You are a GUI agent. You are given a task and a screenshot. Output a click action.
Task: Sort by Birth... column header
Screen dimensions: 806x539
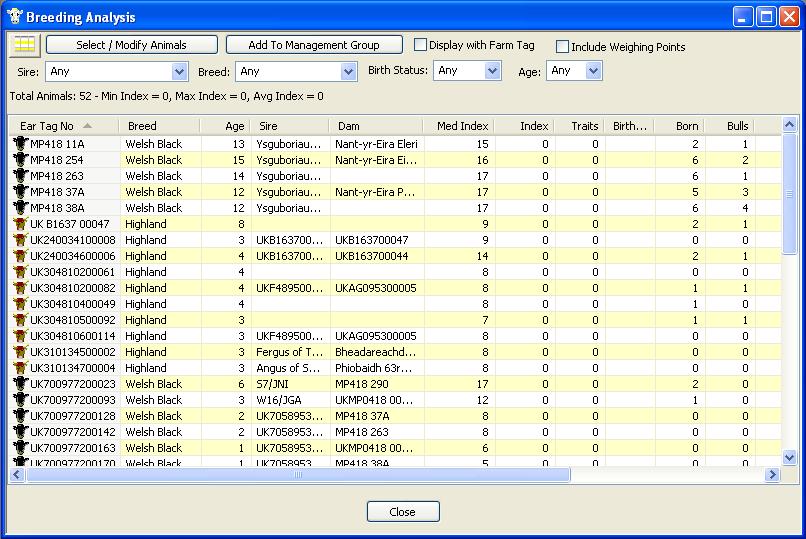coord(629,126)
